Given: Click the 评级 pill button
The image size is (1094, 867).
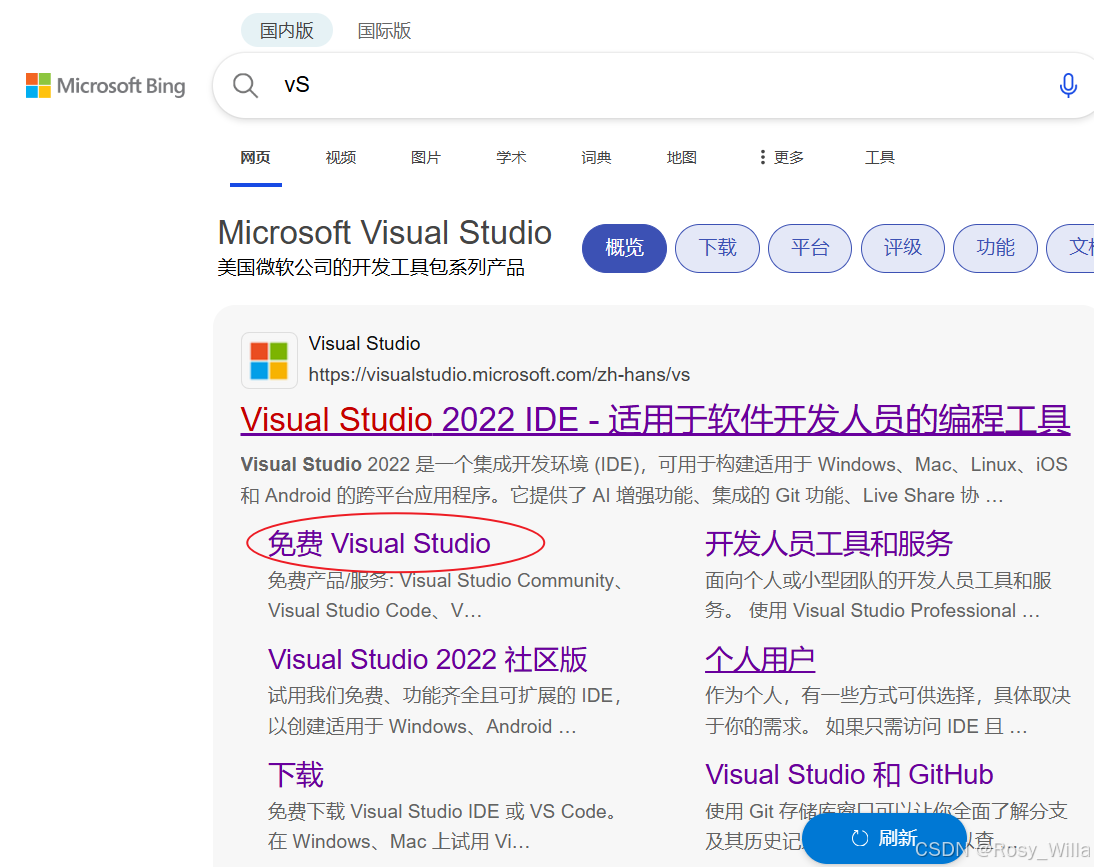Looking at the screenshot, I should pos(903,248).
